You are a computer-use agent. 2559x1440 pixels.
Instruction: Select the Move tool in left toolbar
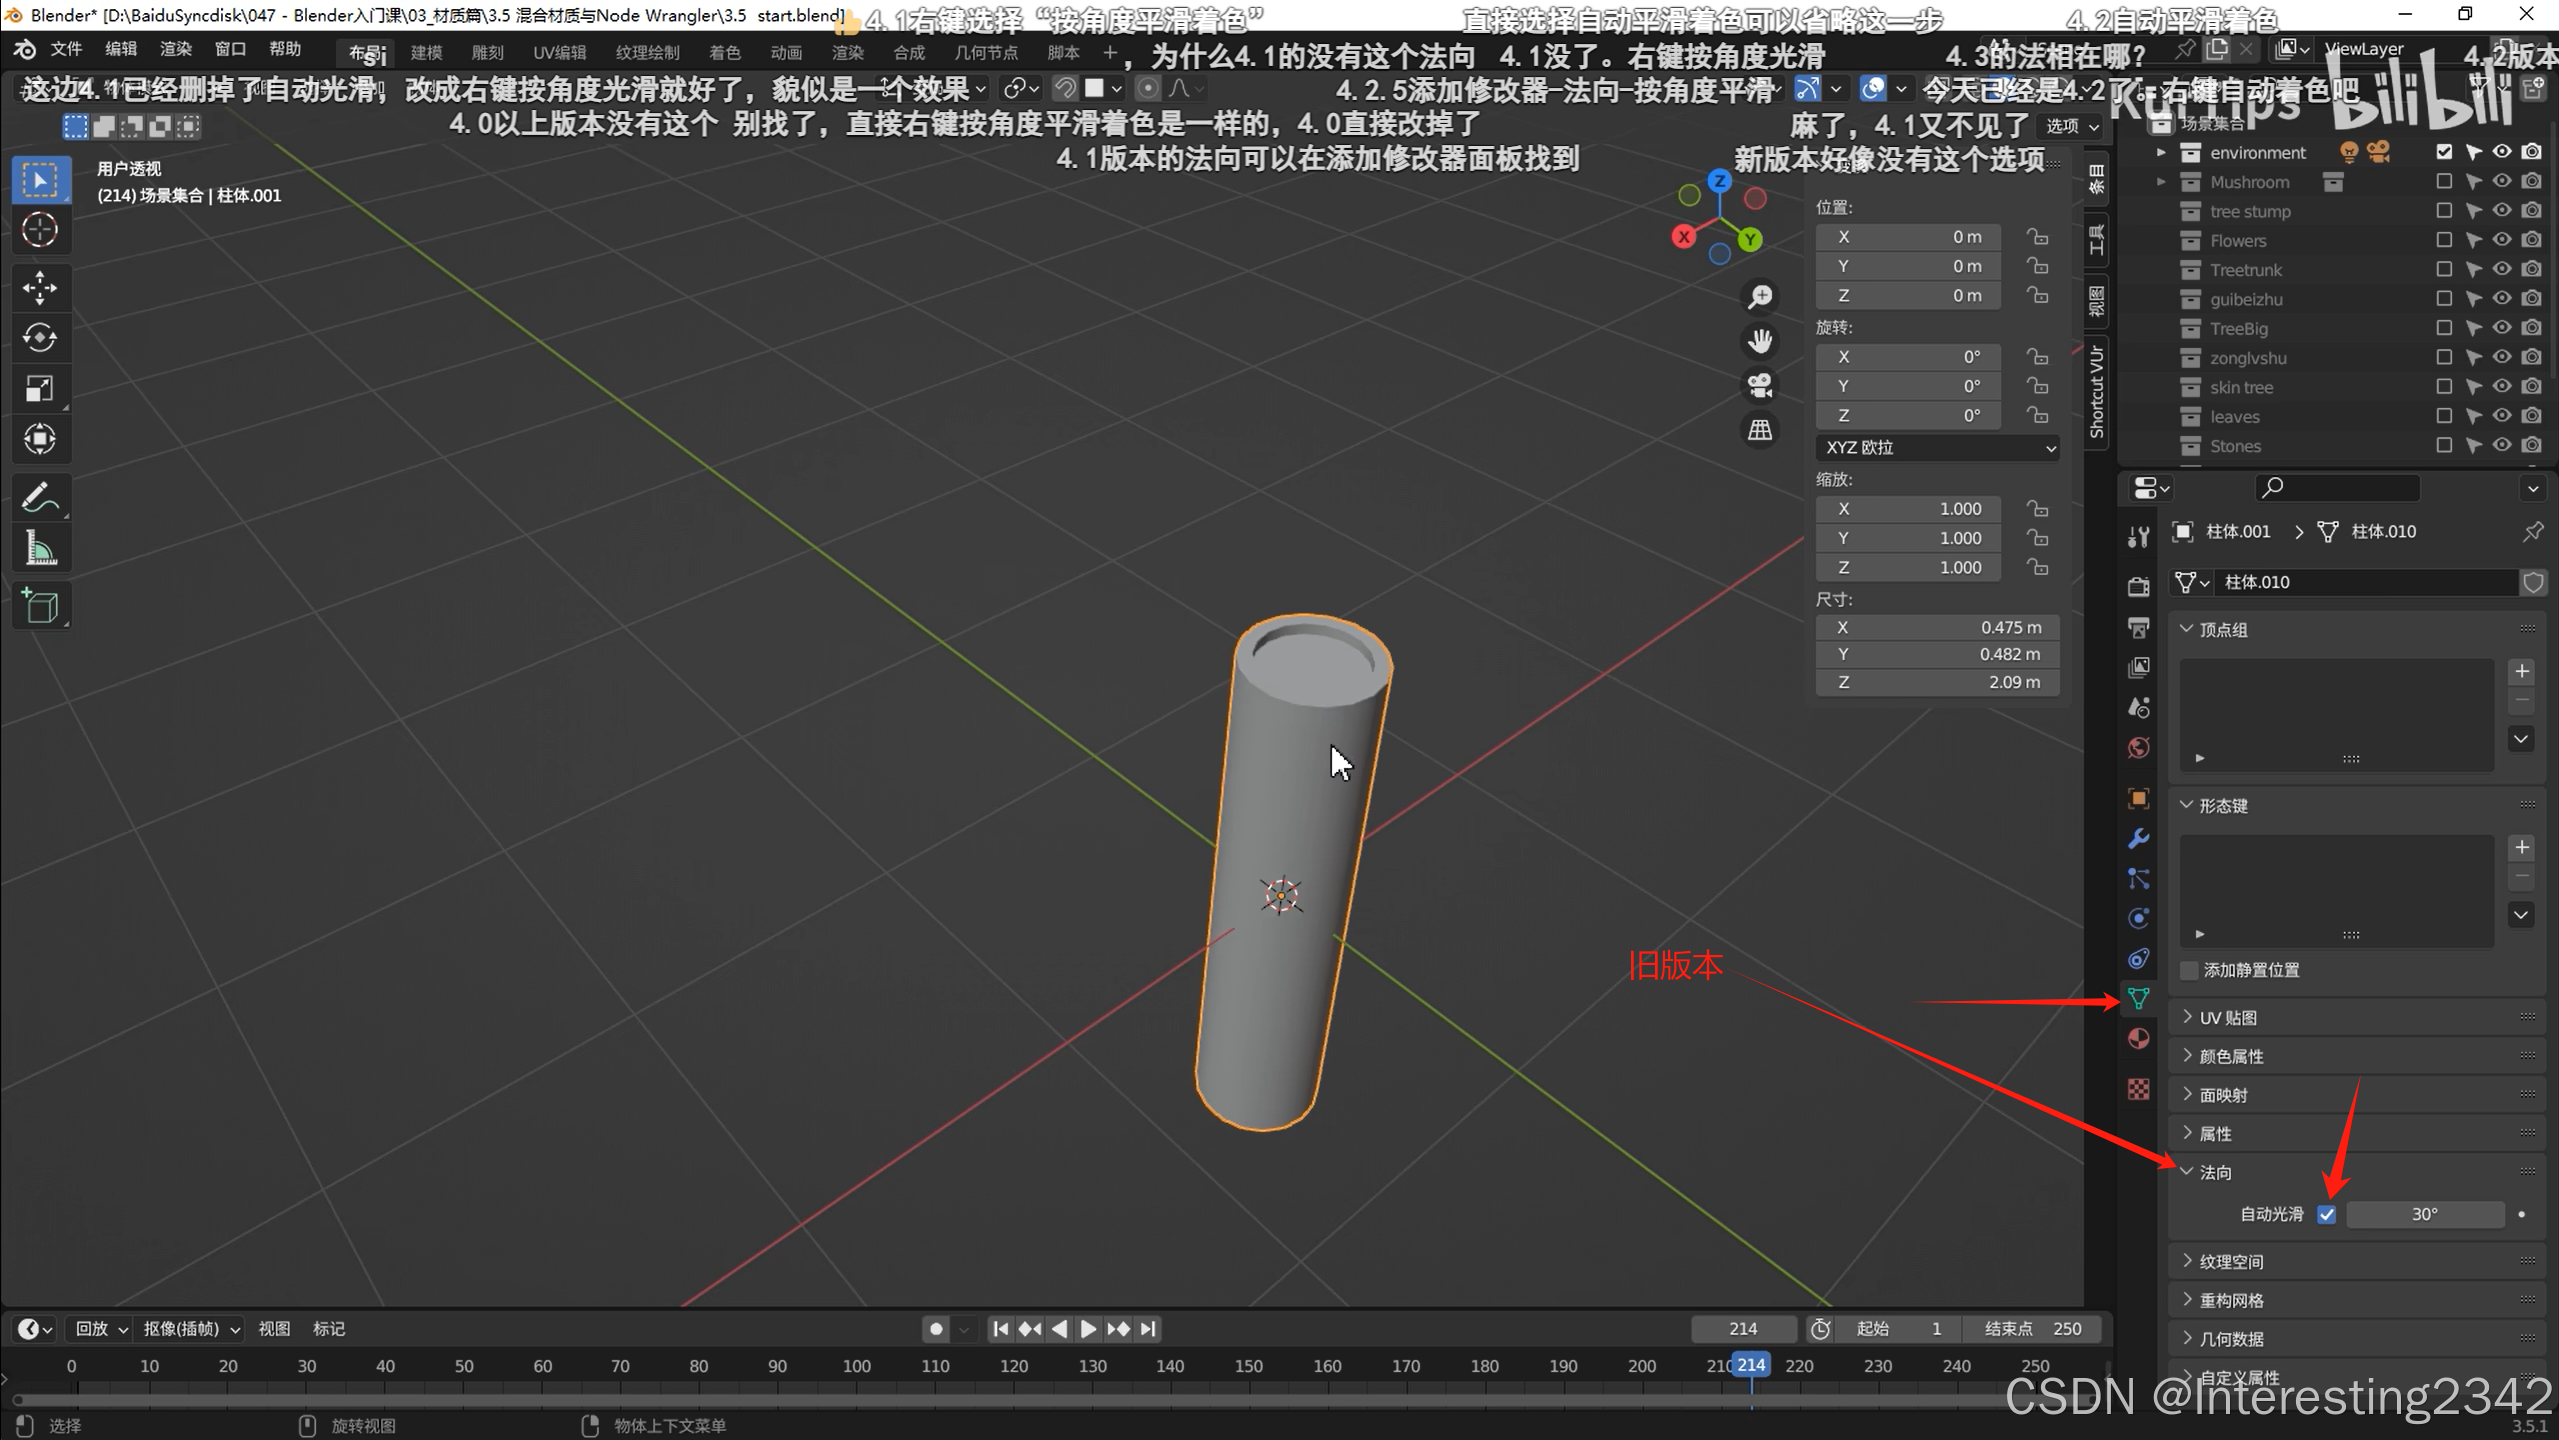click(40, 288)
